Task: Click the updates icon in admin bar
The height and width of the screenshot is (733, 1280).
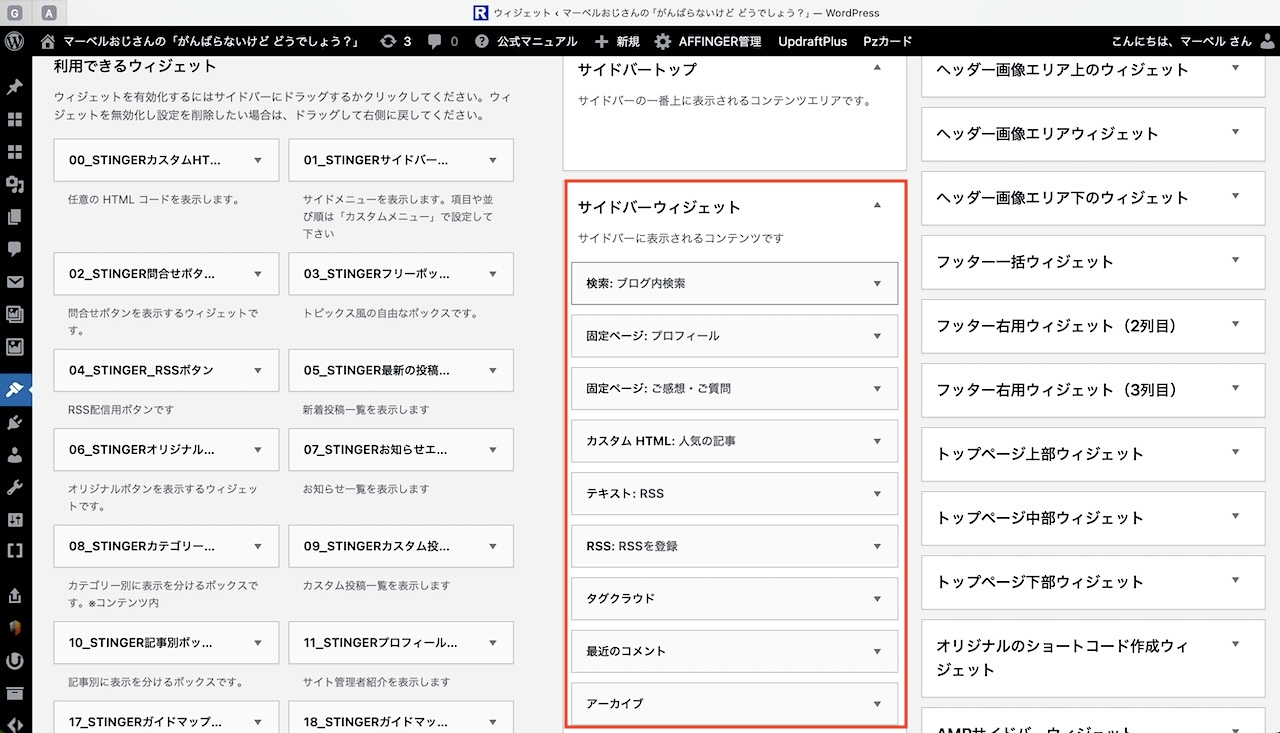Action: tap(395, 41)
